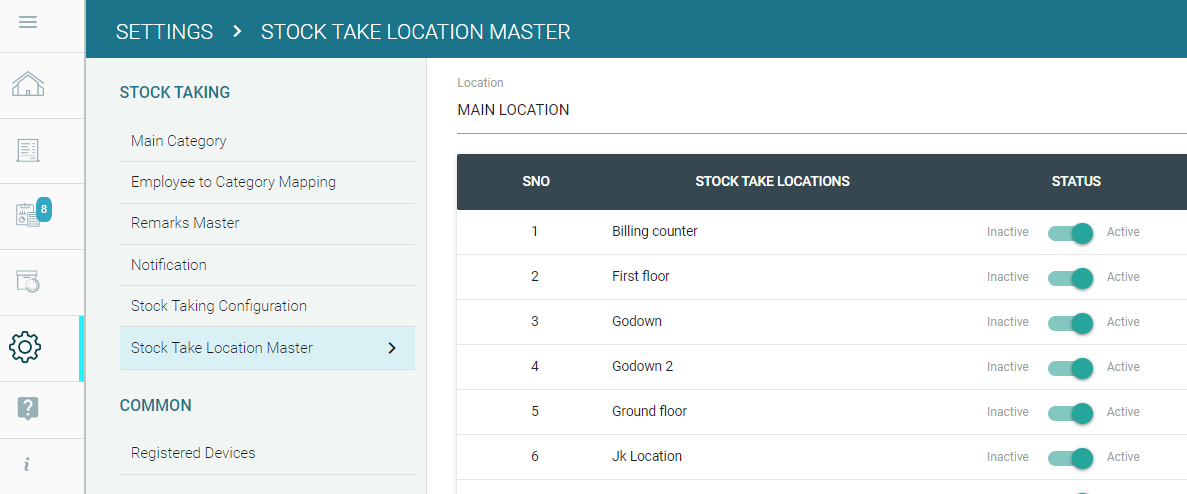Open the hamburger menu icon
Image resolution: width=1187 pixels, height=494 pixels.
point(28,22)
